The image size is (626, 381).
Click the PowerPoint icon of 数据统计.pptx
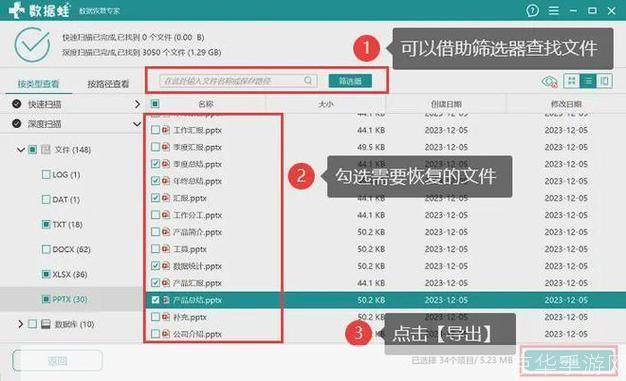click(166, 266)
